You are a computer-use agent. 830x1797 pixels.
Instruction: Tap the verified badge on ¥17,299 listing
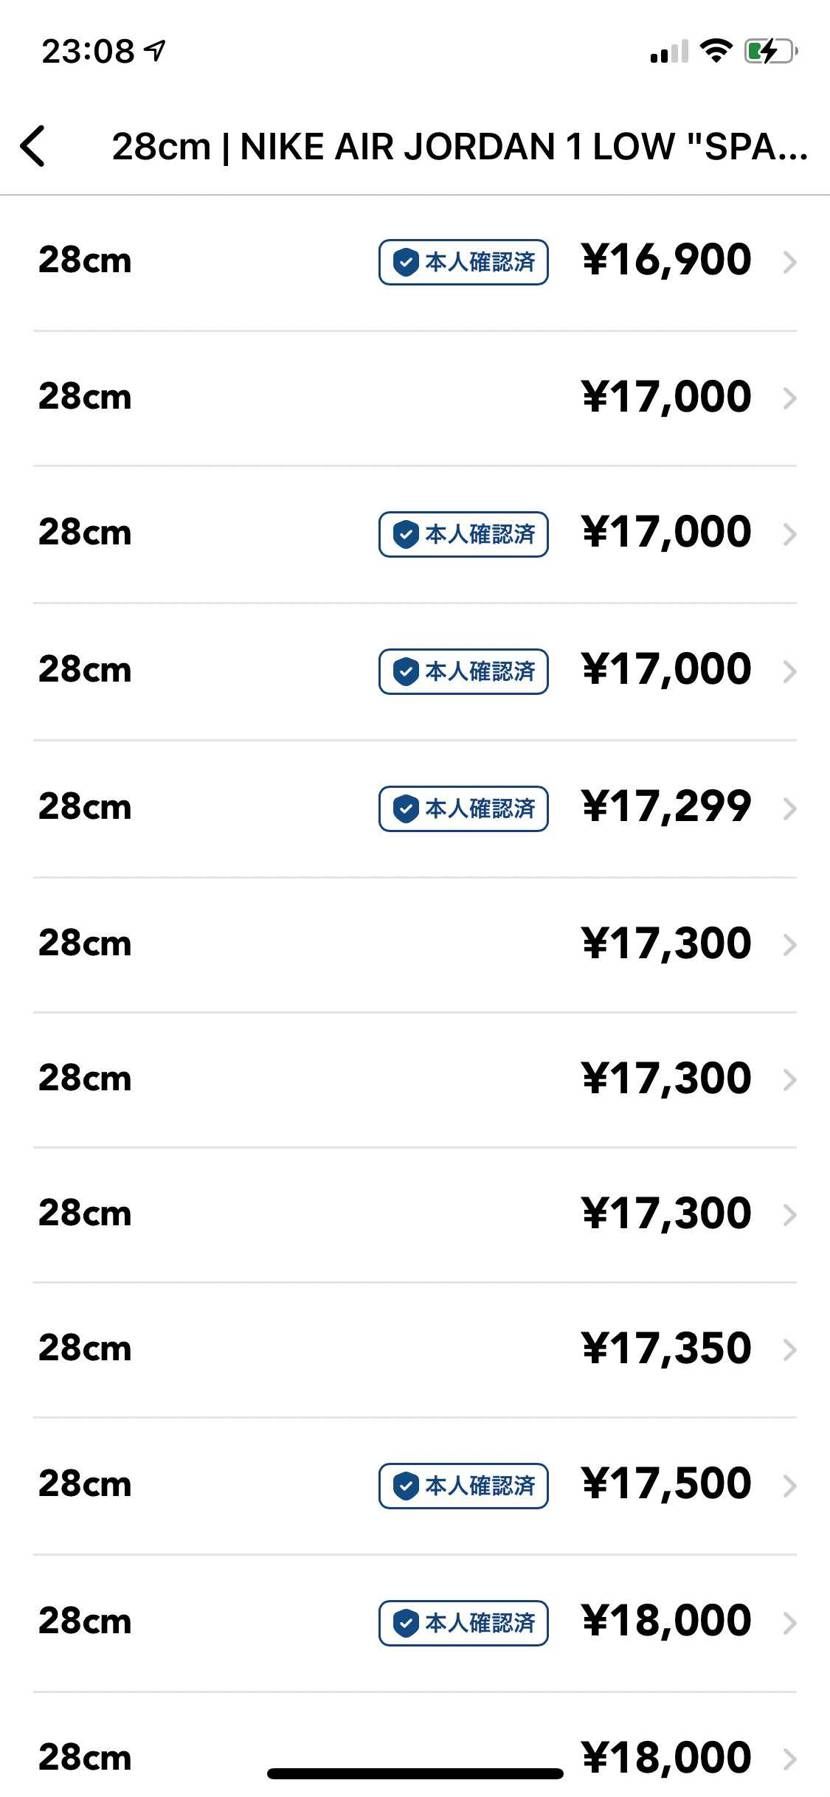(x=463, y=808)
